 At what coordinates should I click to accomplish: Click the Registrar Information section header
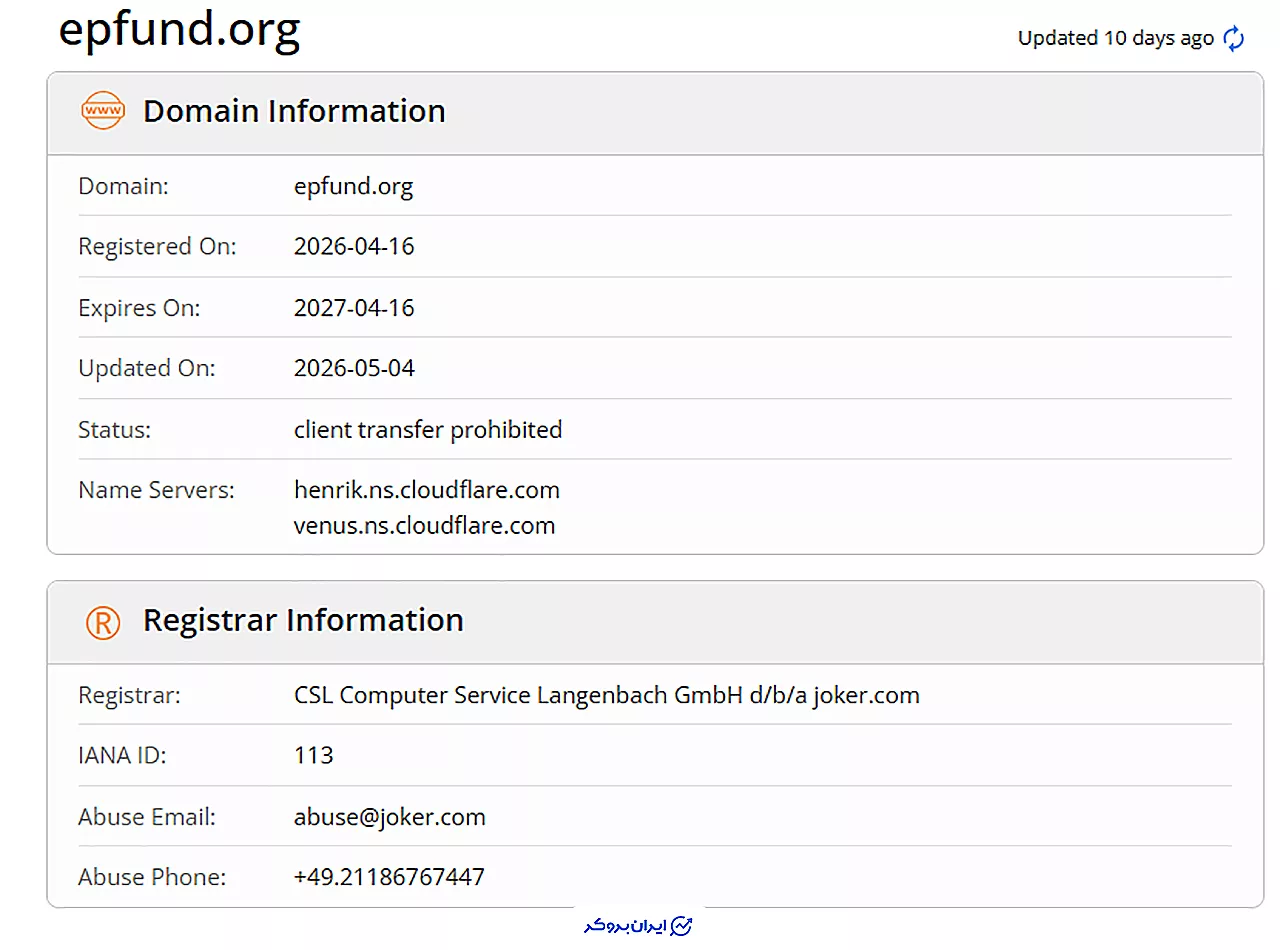[303, 620]
